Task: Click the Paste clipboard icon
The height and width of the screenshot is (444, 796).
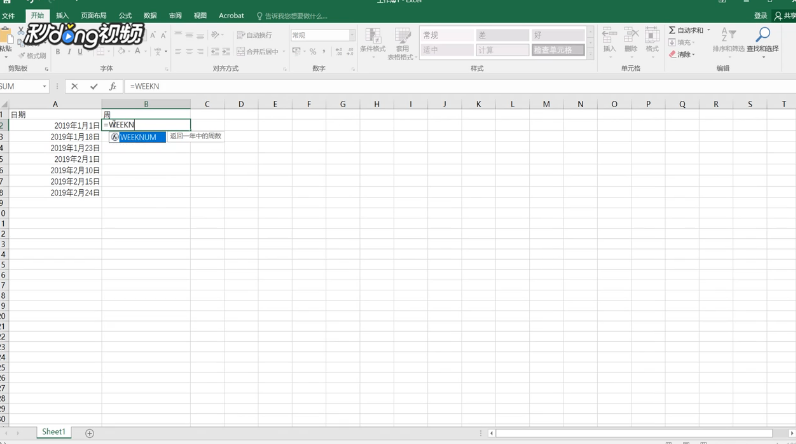Action: point(5,36)
